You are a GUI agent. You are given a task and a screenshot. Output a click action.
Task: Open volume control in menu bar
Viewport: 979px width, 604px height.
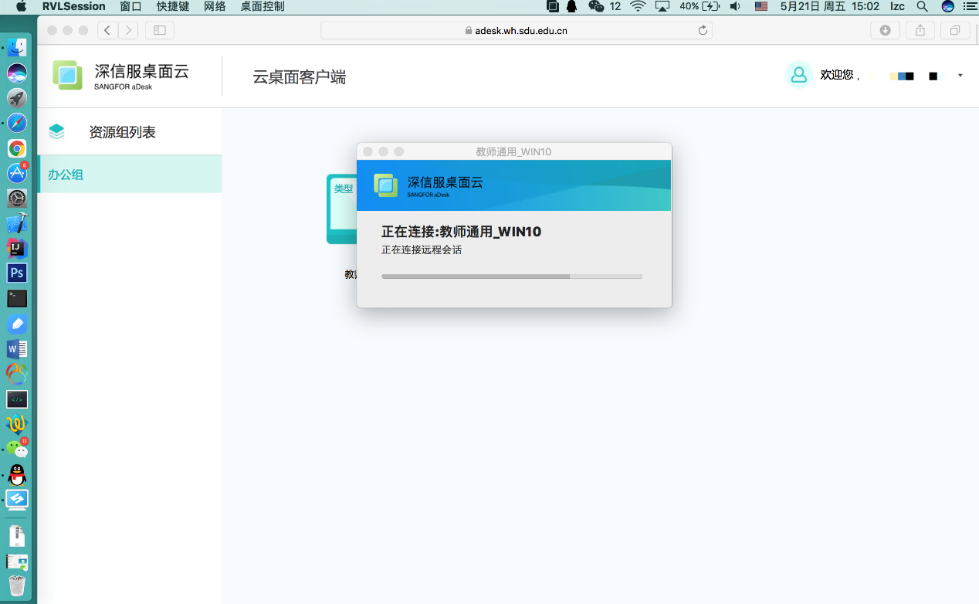click(x=735, y=6)
